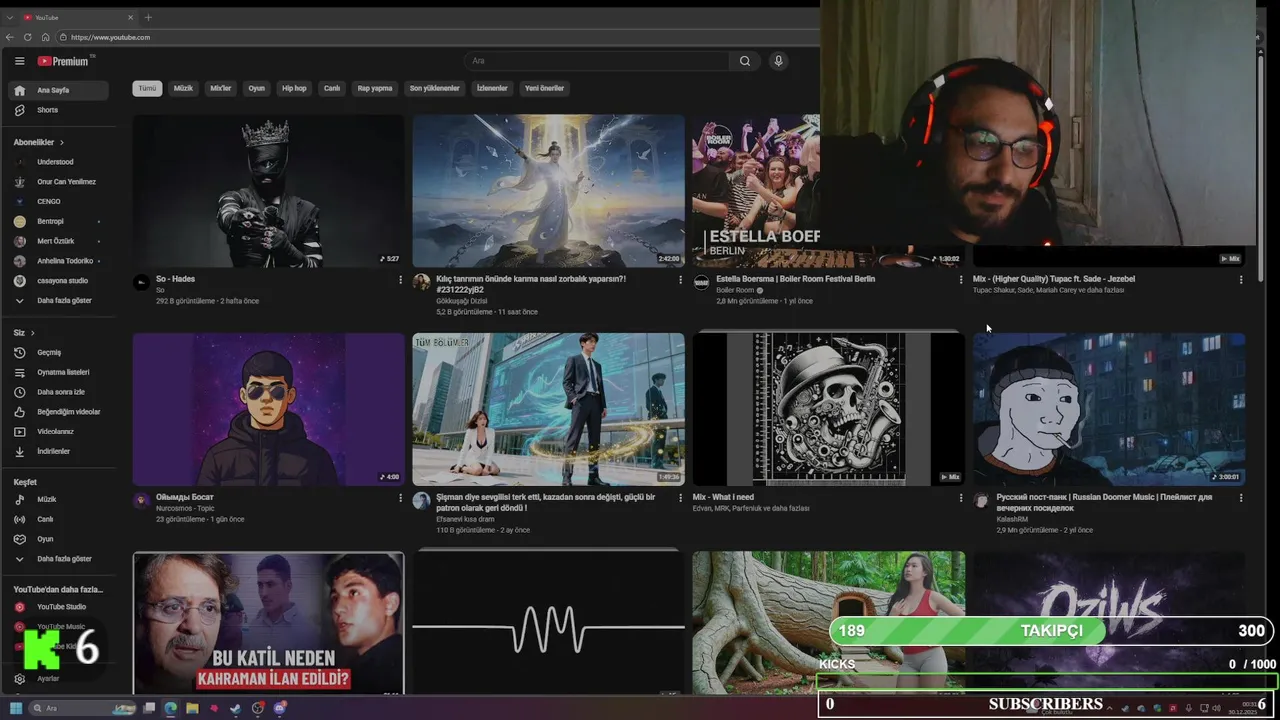Expand Abonelikler subscriptions section

pos(39,143)
